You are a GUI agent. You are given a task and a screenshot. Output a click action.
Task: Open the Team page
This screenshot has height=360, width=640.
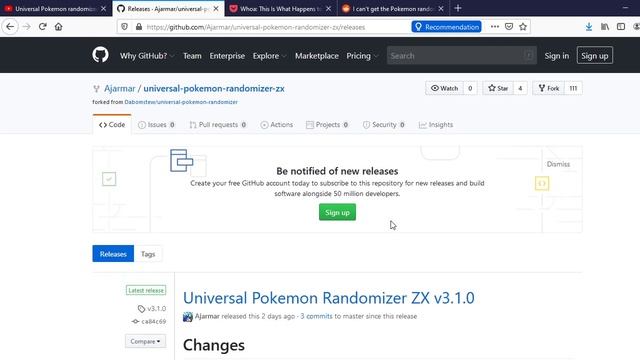tap(192, 56)
